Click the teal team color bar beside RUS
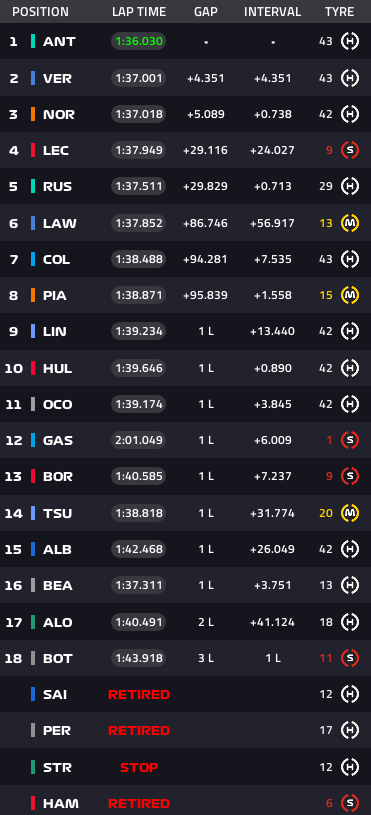The image size is (371, 815). [33, 187]
